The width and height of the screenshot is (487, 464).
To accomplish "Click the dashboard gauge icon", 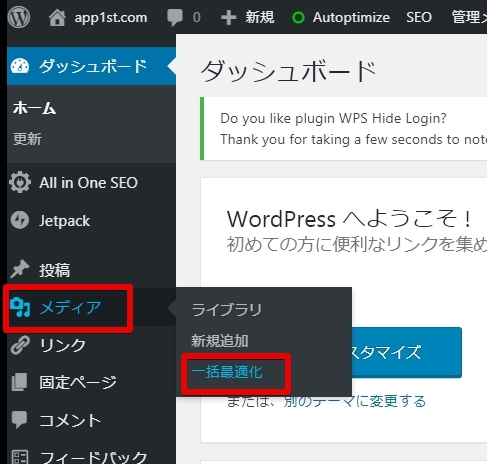I will point(20,66).
